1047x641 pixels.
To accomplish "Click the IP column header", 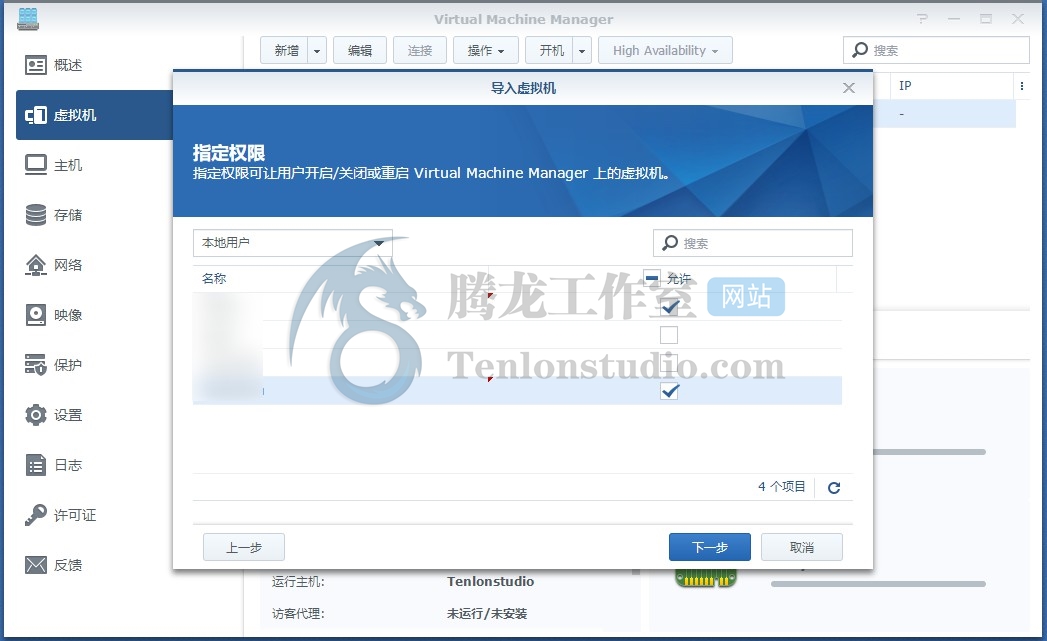I will [953, 85].
